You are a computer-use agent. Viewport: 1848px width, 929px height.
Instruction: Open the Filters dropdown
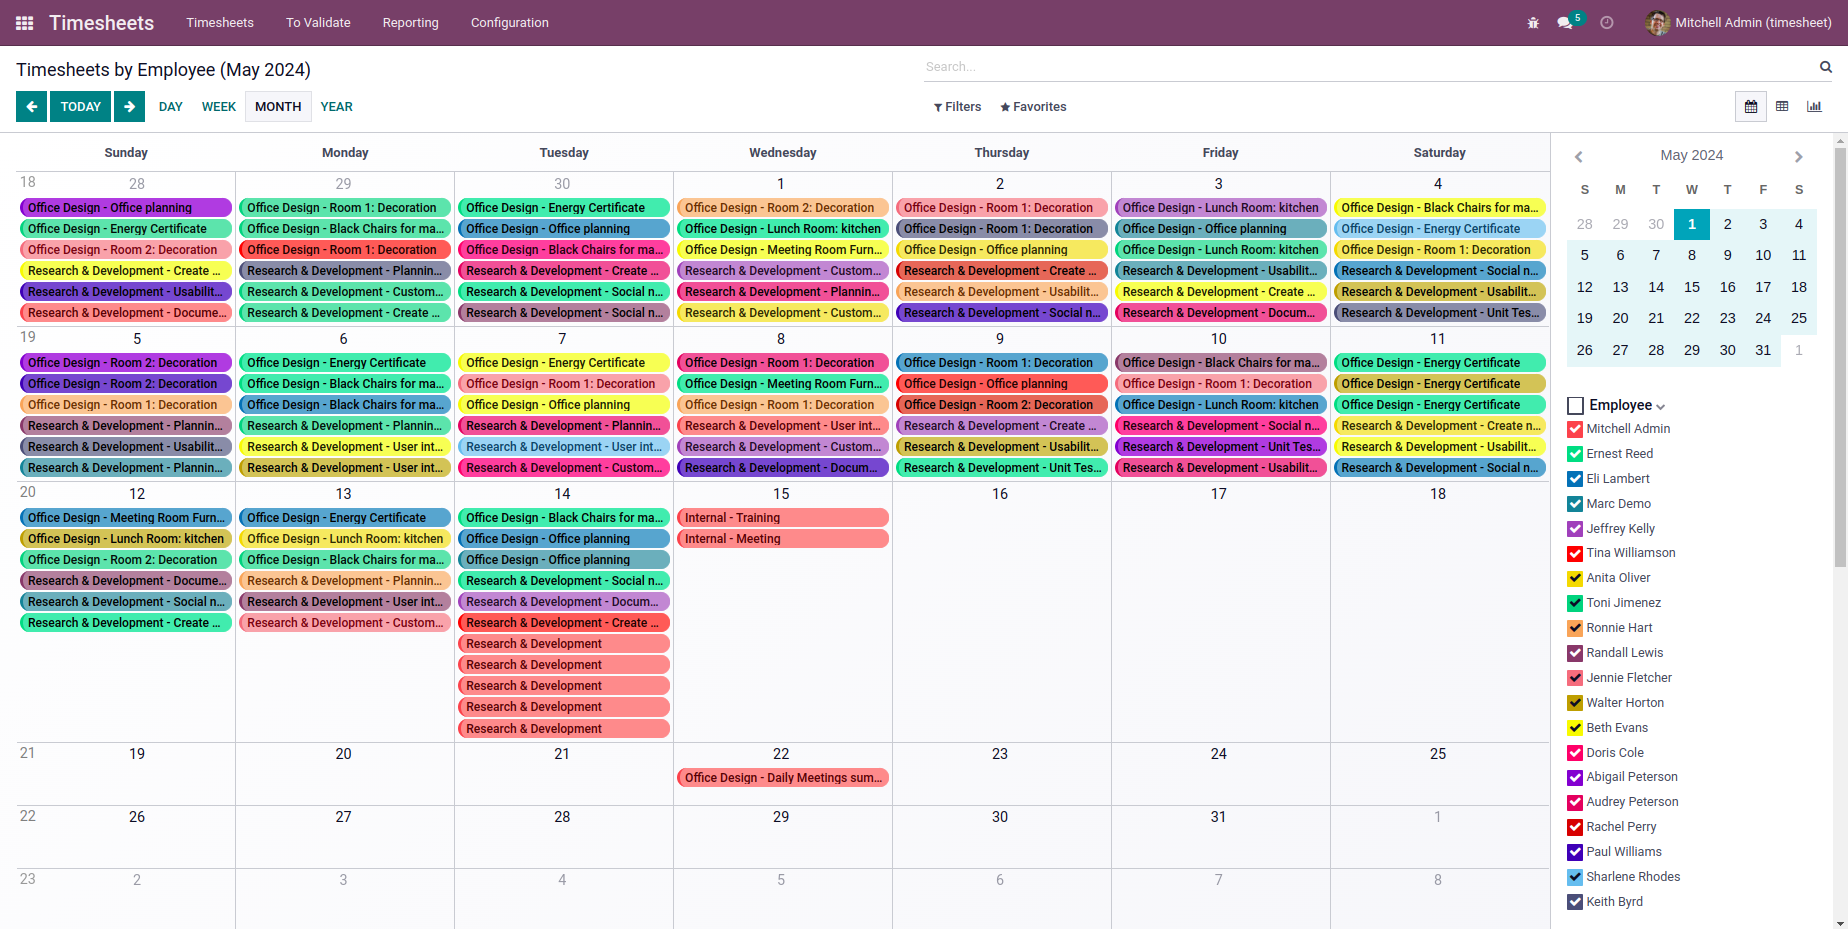pyautogui.click(x=957, y=107)
